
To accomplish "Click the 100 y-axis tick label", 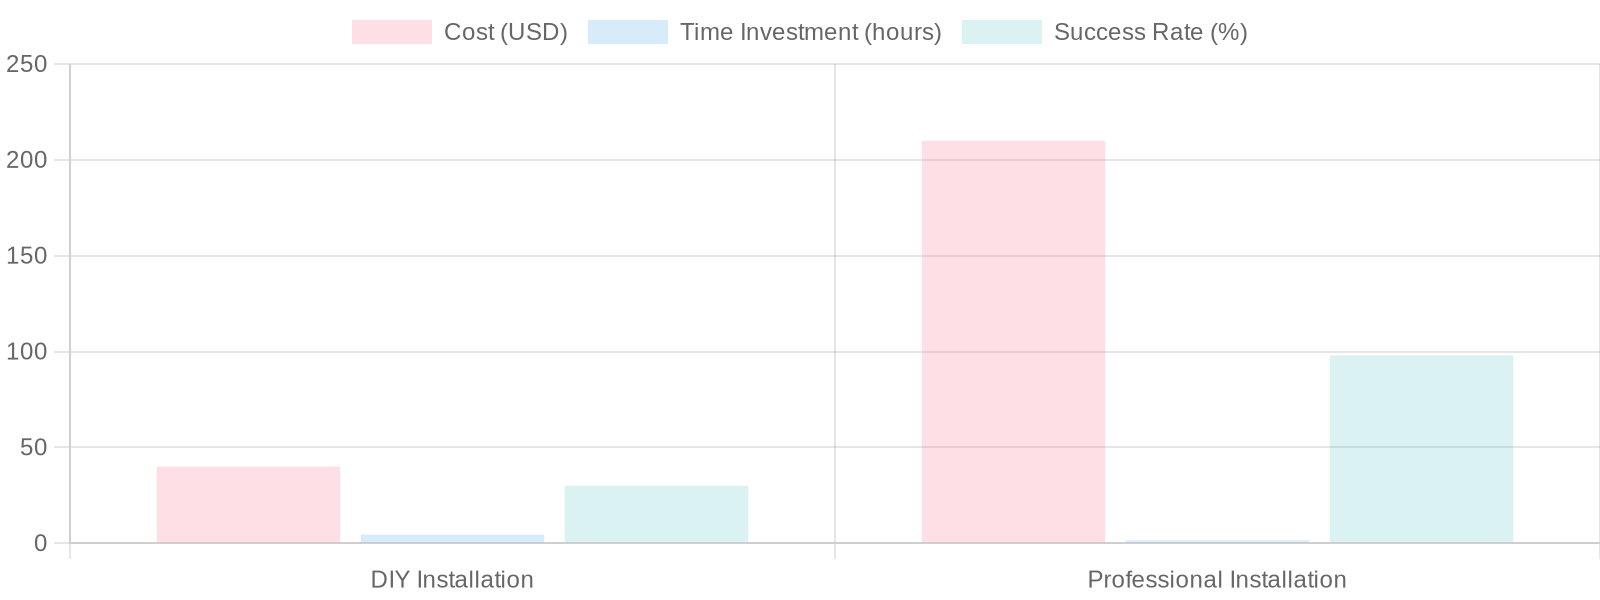I will coord(26,352).
